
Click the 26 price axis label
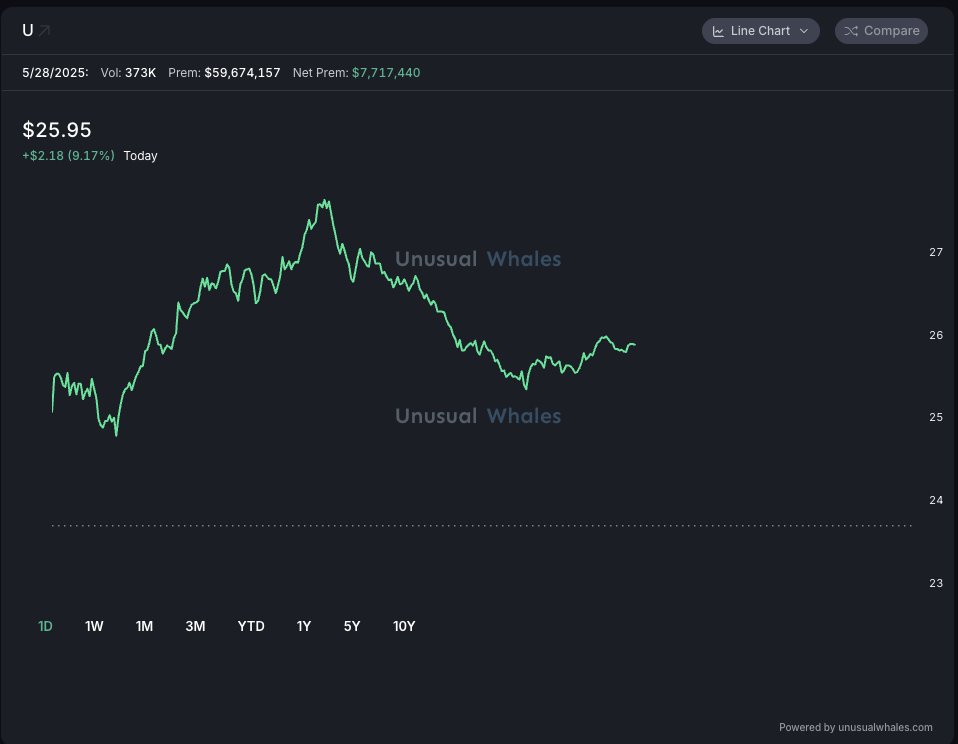[936, 335]
